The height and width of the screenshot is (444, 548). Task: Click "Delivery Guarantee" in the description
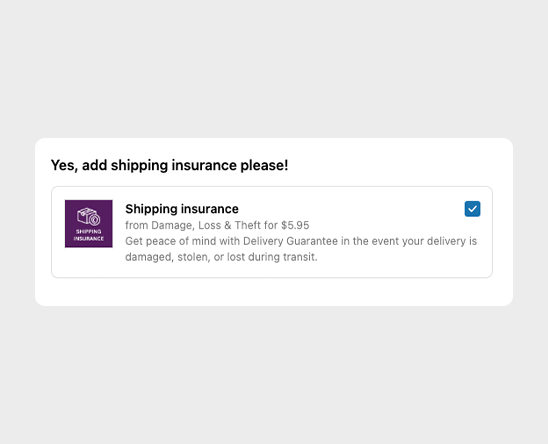coord(290,241)
